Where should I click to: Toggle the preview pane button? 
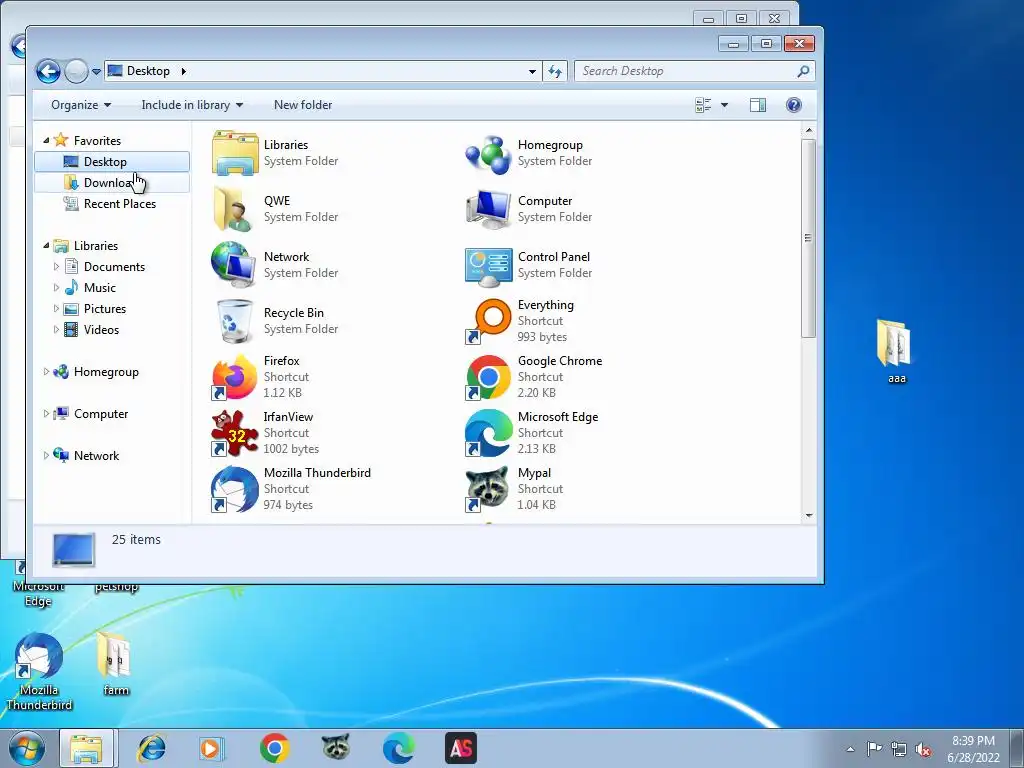(x=758, y=105)
